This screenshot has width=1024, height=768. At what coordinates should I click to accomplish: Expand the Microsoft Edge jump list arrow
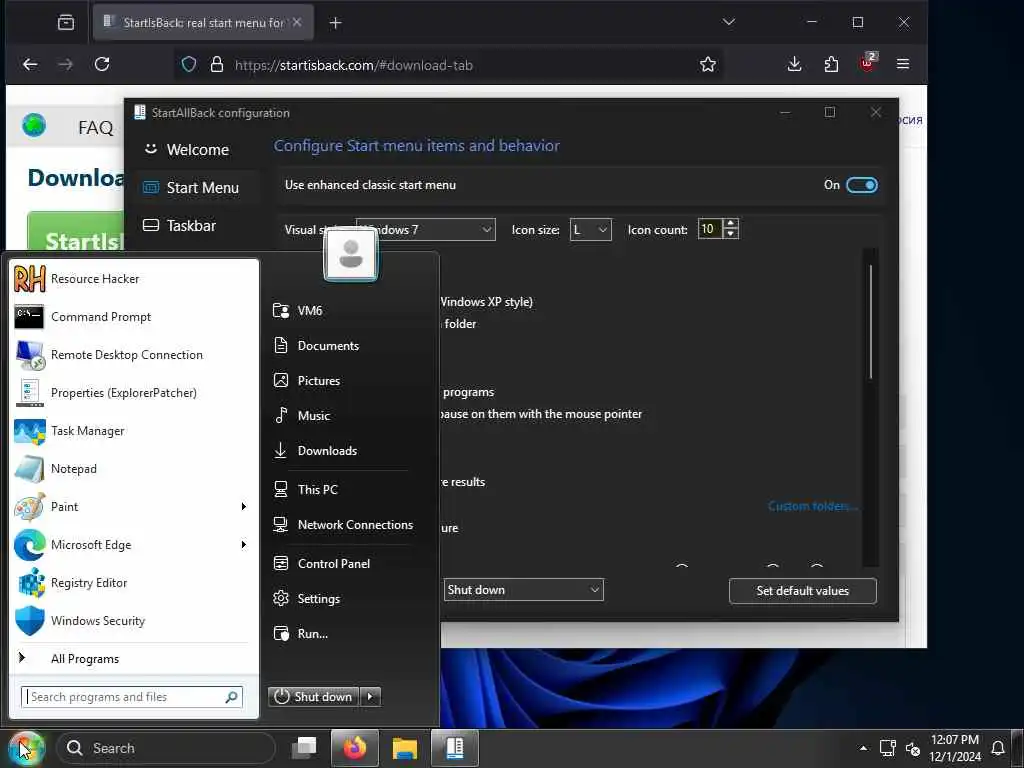click(244, 545)
